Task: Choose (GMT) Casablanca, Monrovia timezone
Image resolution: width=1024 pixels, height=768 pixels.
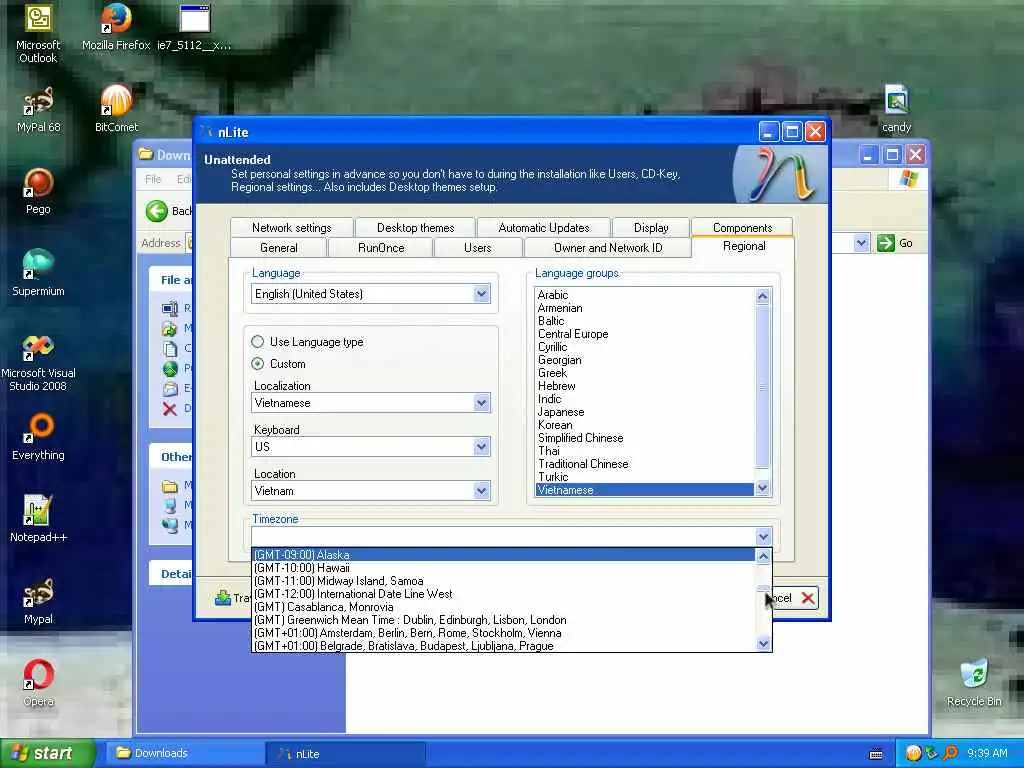Action: click(503, 607)
